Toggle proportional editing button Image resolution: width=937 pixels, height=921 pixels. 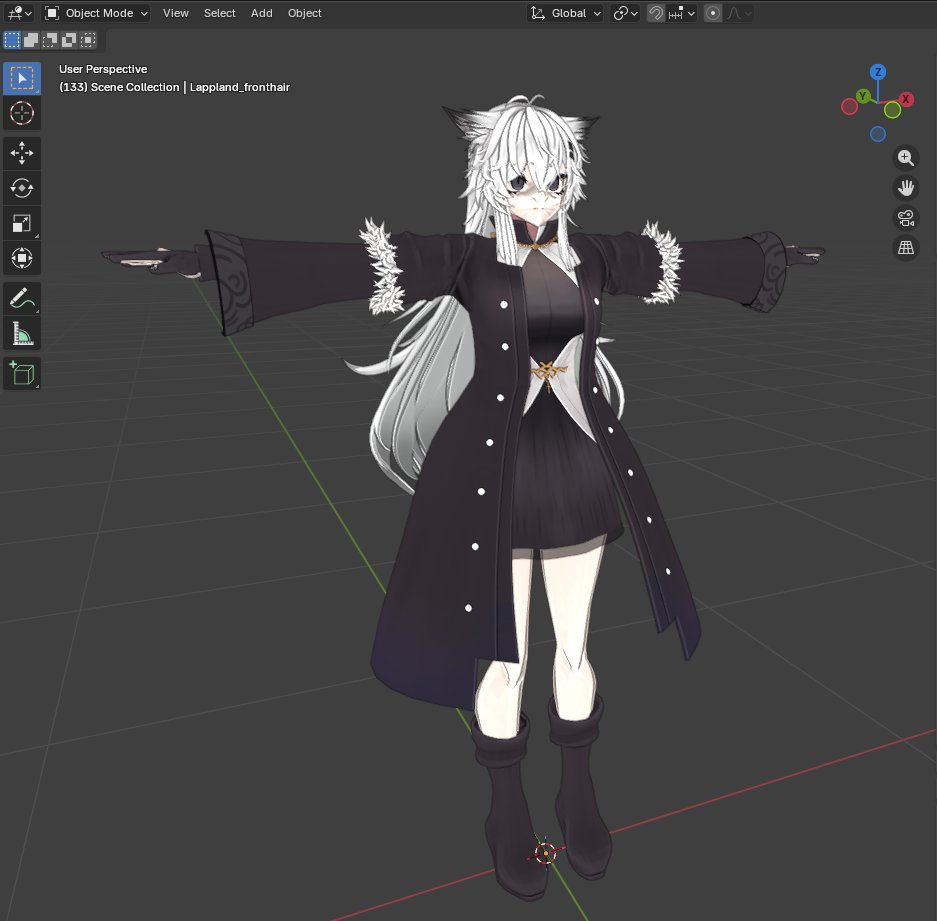point(712,13)
